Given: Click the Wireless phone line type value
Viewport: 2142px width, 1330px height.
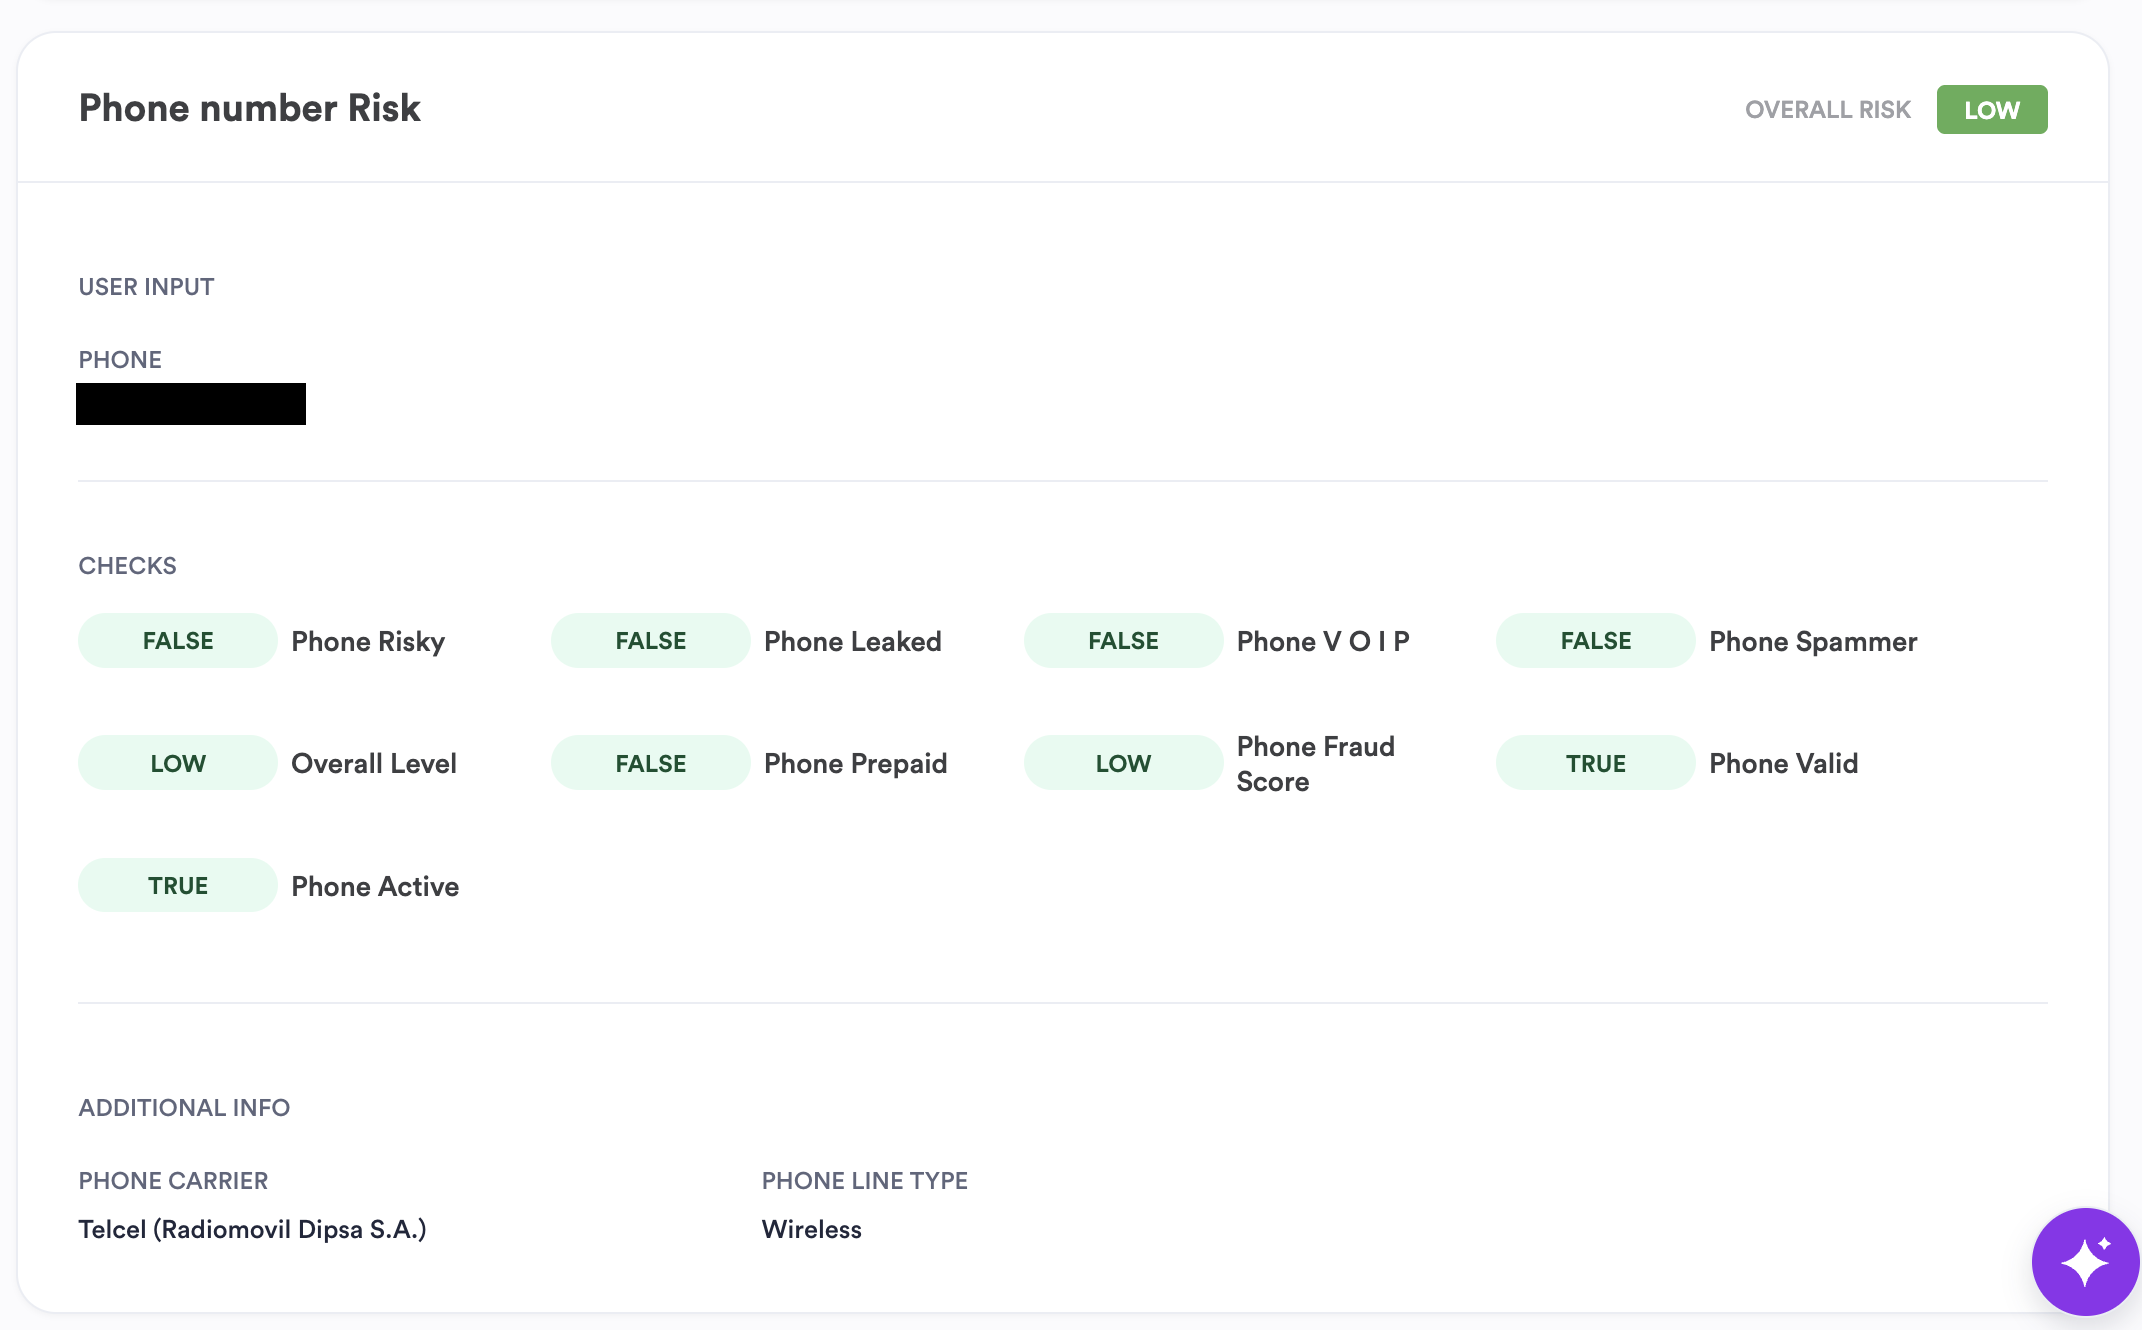Looking at the screenshot, I should 811,1229.
